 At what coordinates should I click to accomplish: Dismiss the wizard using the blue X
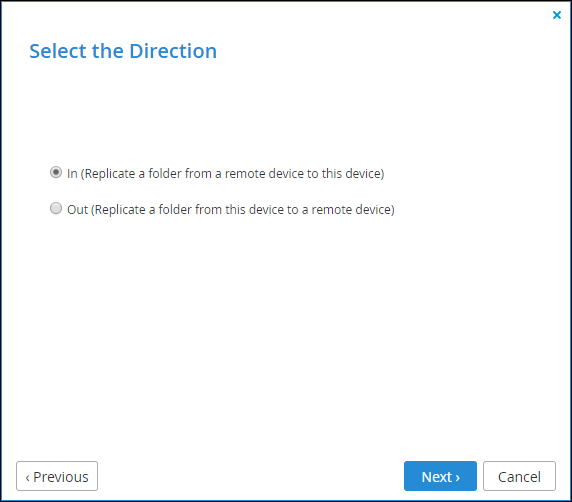tap(557, 15)
